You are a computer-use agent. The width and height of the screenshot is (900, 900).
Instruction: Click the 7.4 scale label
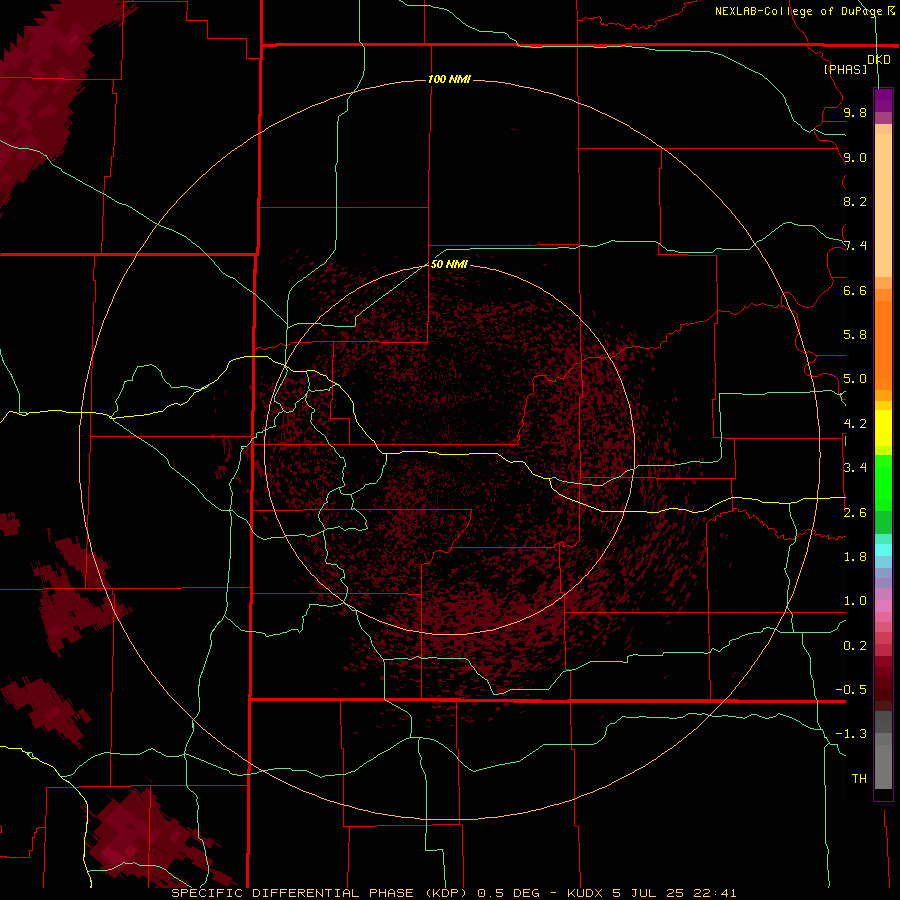click(855, 246)
